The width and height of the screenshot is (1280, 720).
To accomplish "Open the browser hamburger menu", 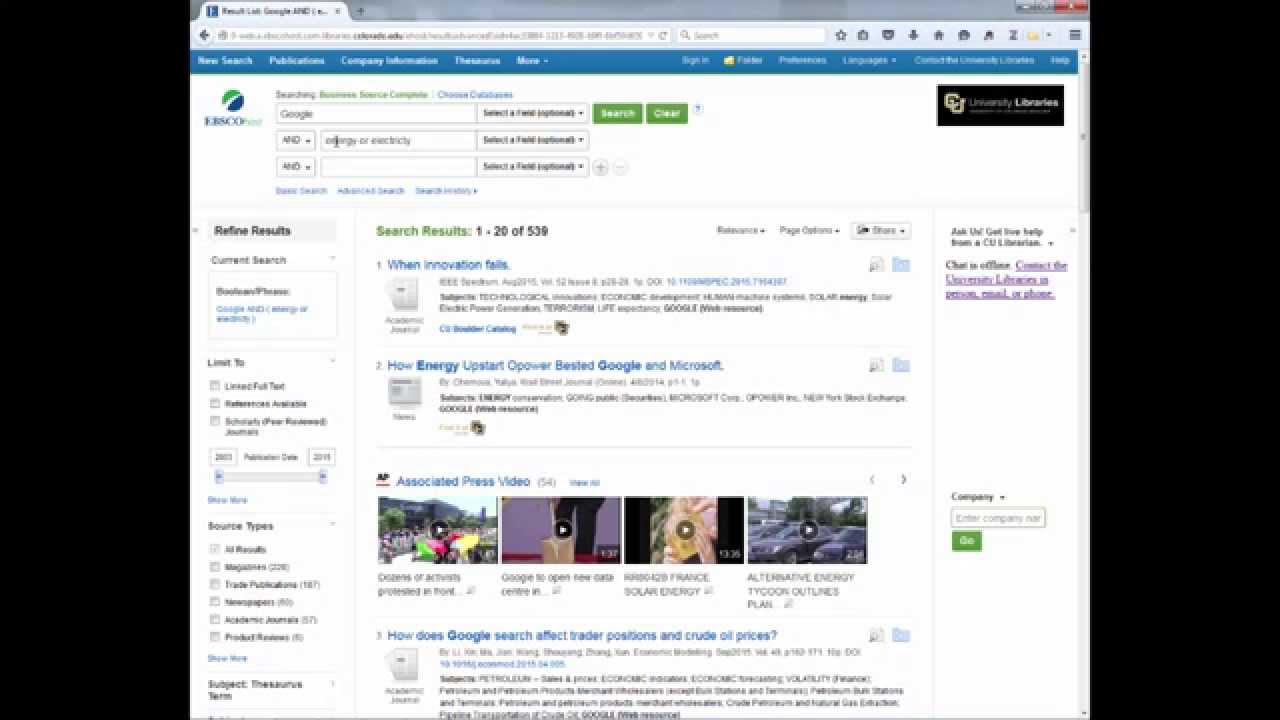I will (1075, 35).
